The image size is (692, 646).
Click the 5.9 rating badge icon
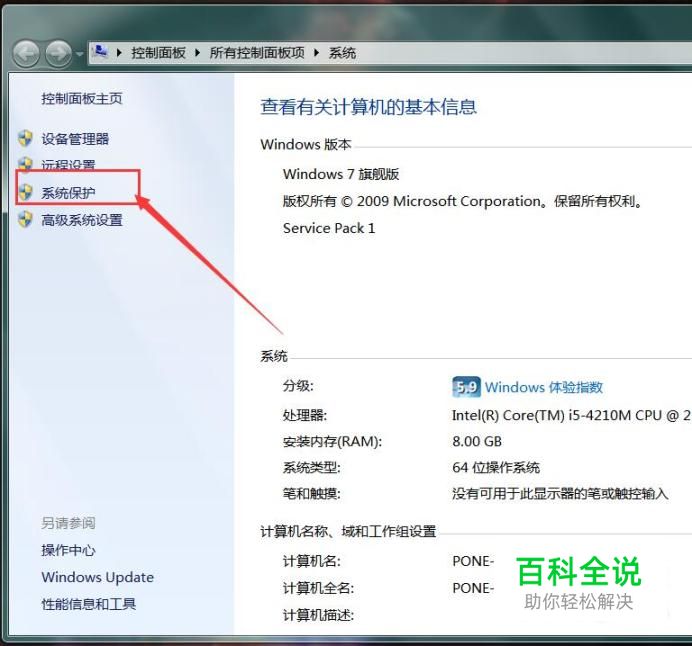pos(466,387)
